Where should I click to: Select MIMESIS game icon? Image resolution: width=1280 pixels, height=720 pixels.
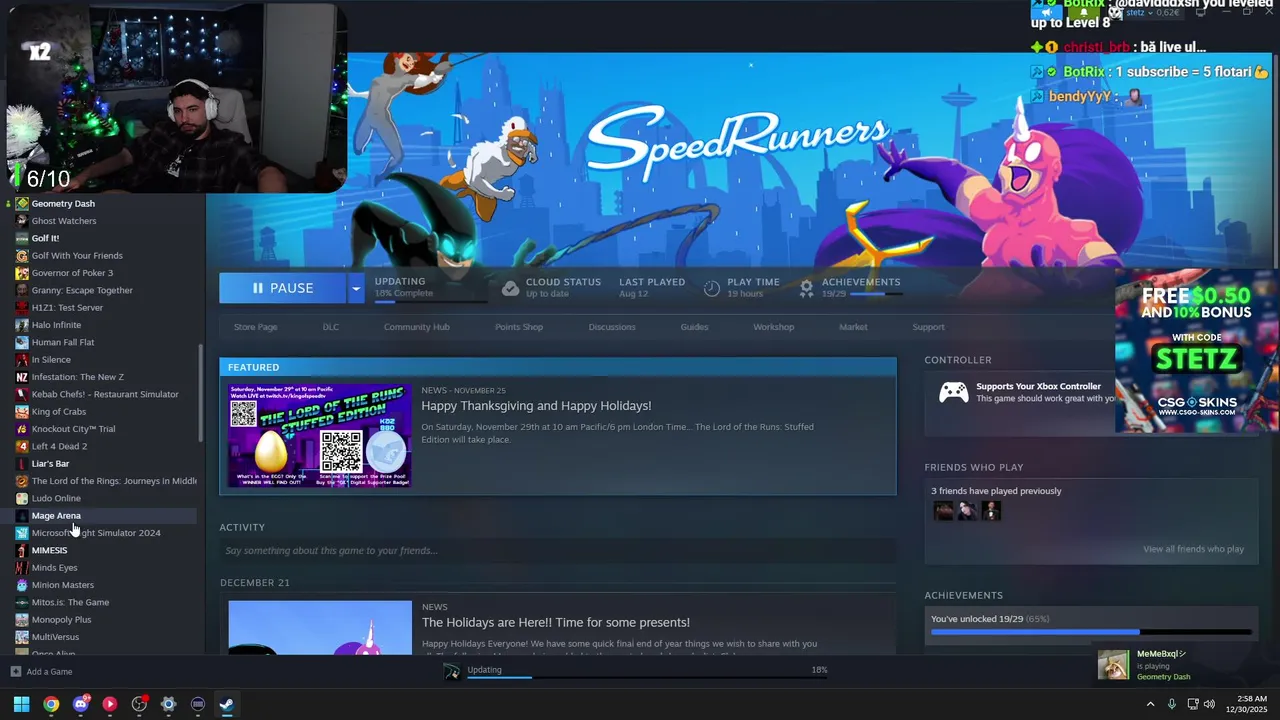tap(22, 550)
